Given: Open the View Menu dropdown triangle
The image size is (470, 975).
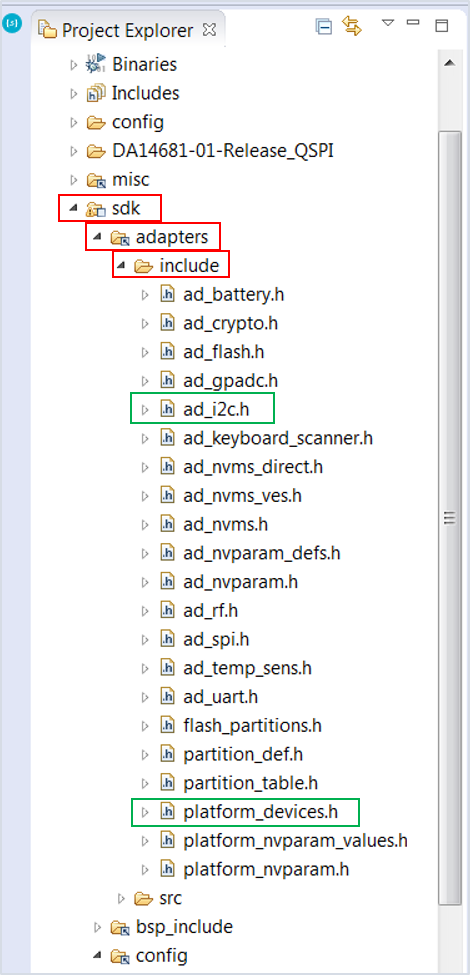Looking at the screenshot, I should tap(388, 23).
